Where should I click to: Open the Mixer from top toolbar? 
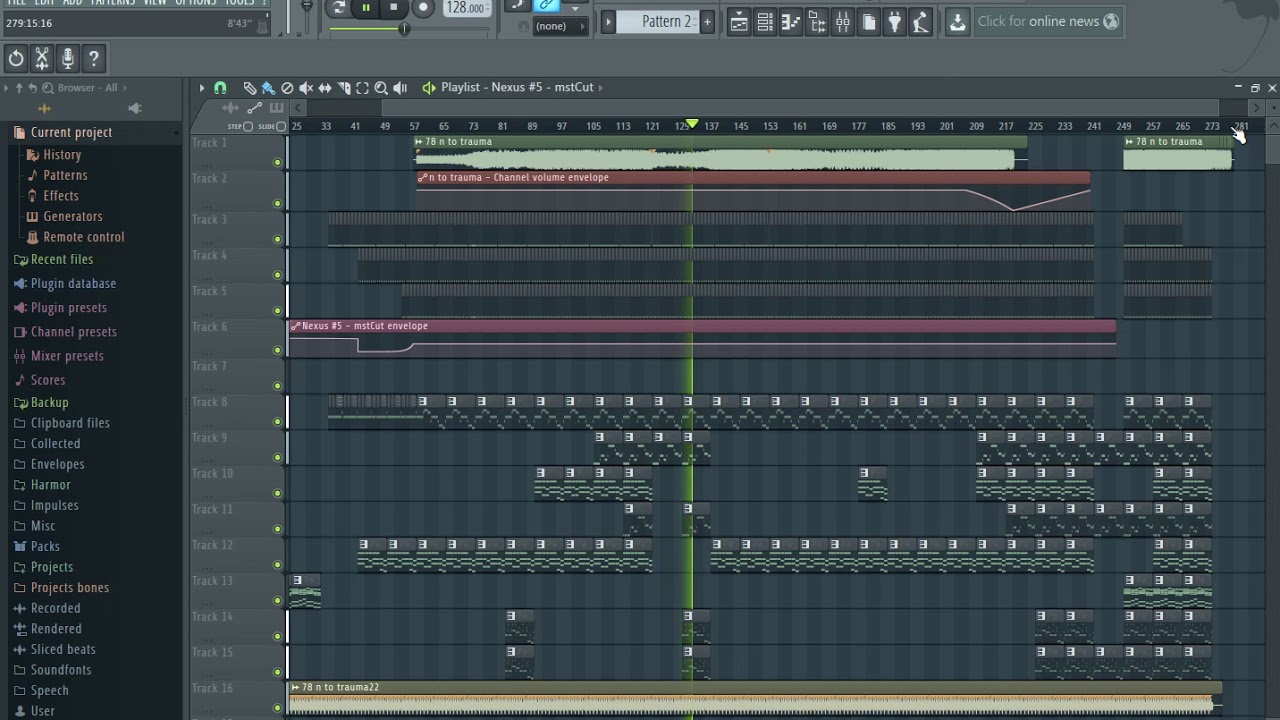pyautogui.click(x=843, y=21)
